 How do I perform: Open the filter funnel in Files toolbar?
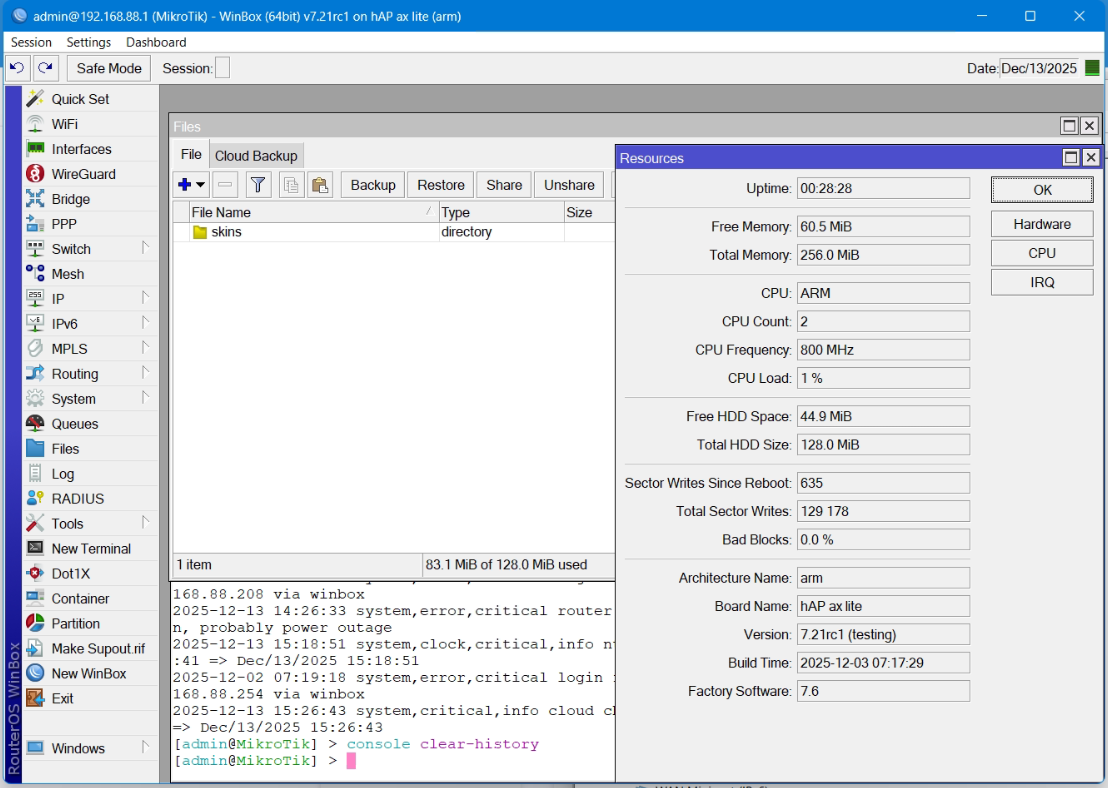(258, 185)
